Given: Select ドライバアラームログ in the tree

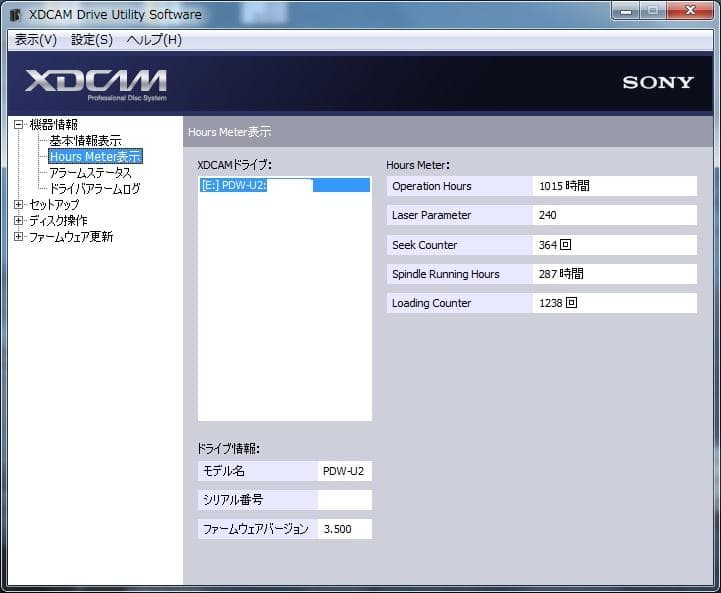Looking at the screenshot, I should (x=95, y=189).
